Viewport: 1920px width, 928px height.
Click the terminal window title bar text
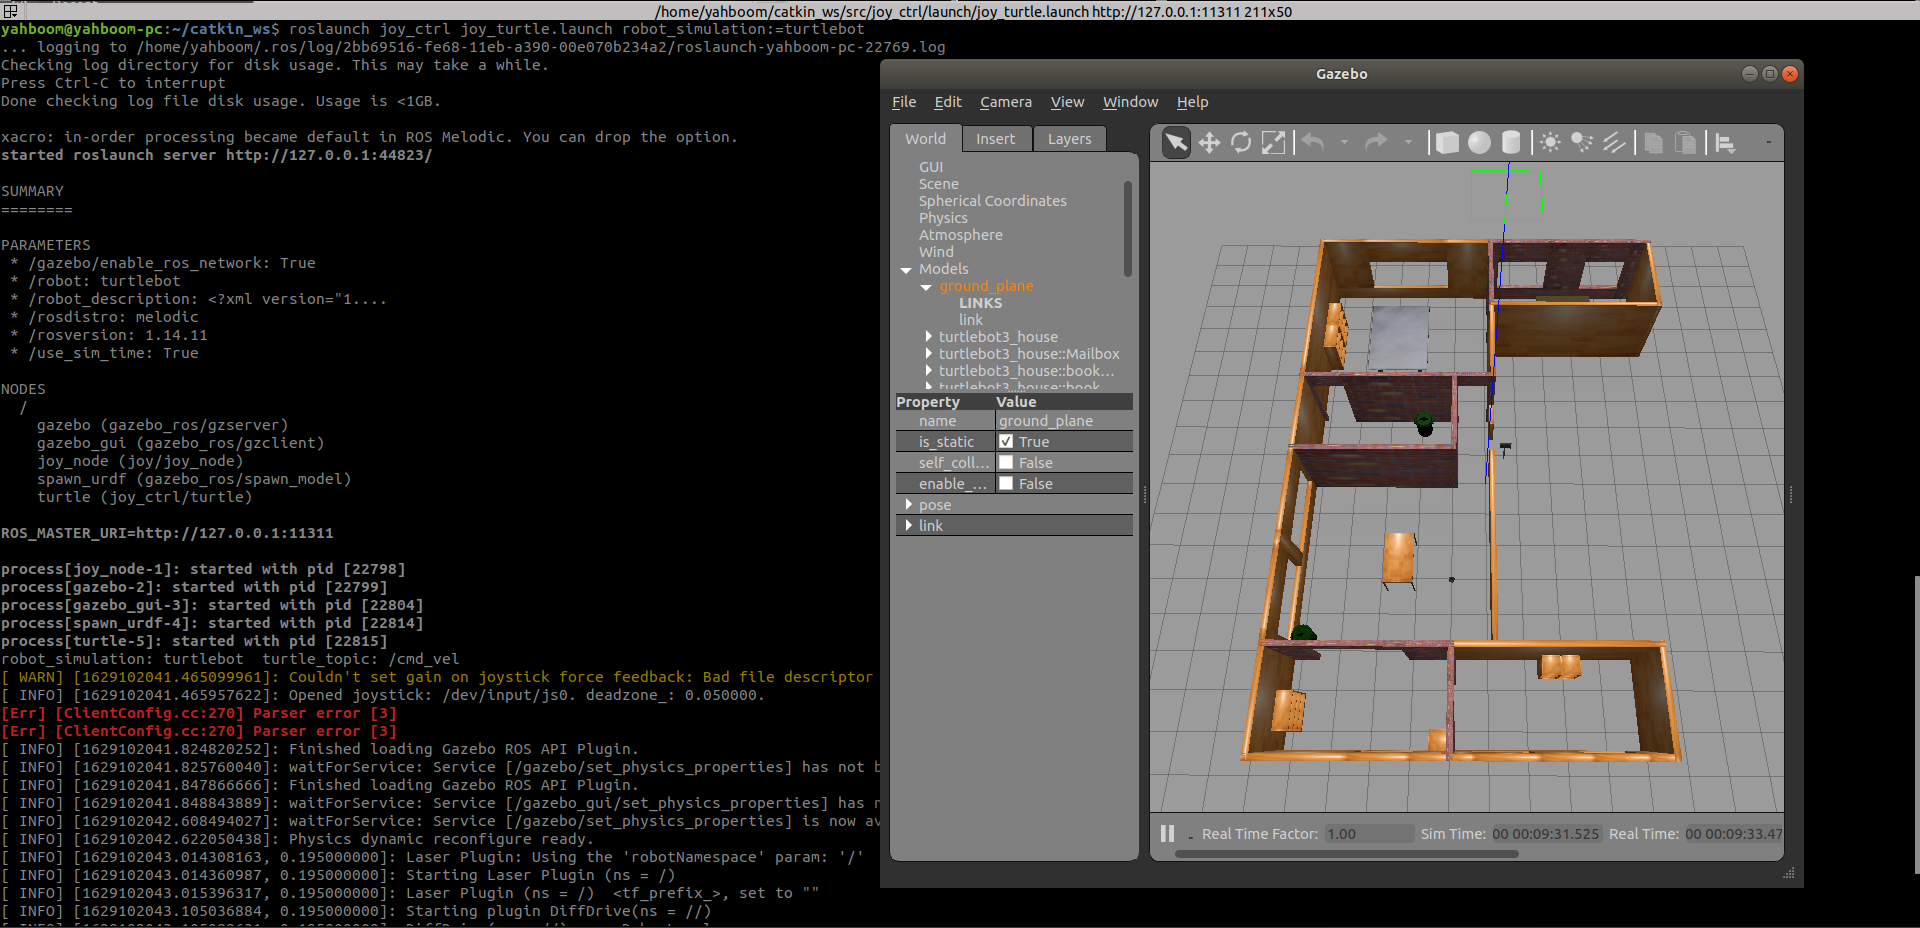pos(973,11)
